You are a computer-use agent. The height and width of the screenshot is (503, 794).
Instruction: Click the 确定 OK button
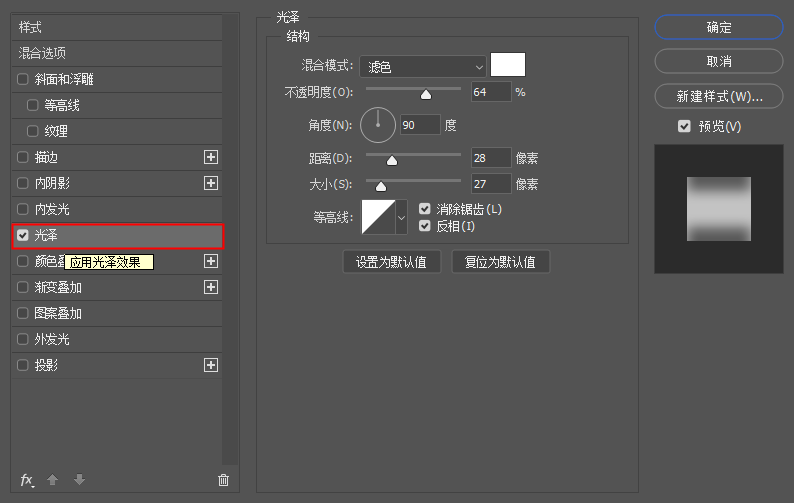(x=719, y=27)
